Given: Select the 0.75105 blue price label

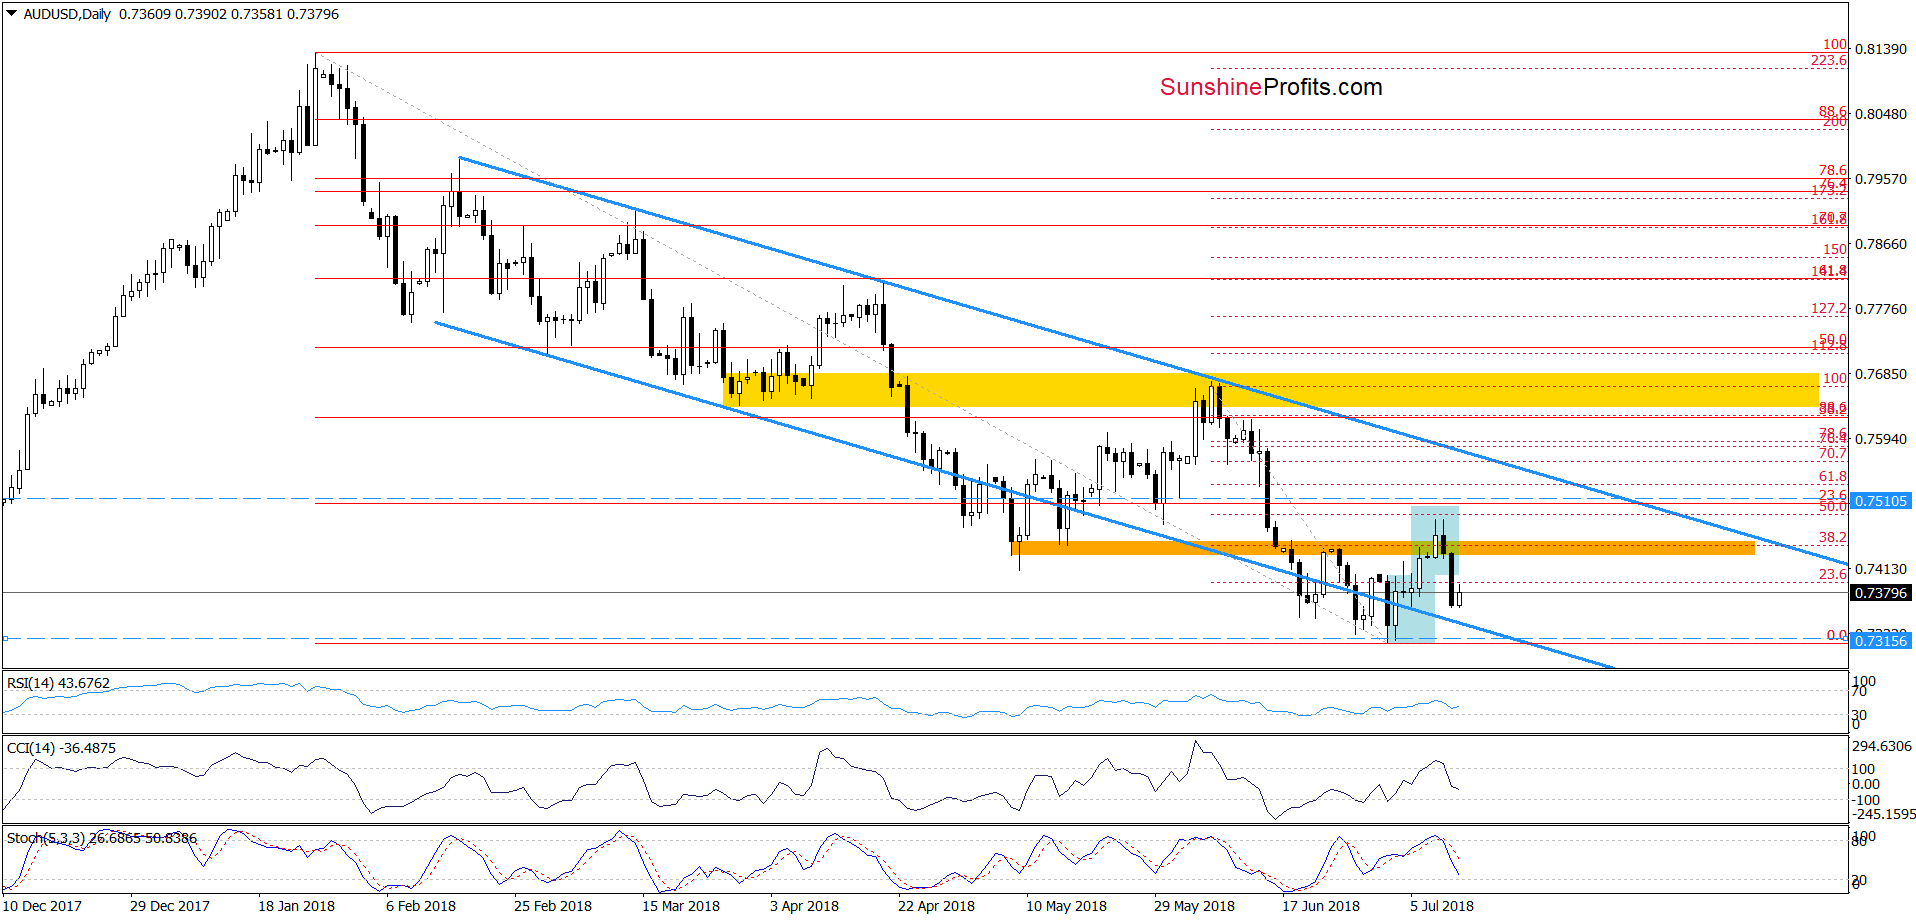Looking at the screenshot, I should tap(1882, 501).
